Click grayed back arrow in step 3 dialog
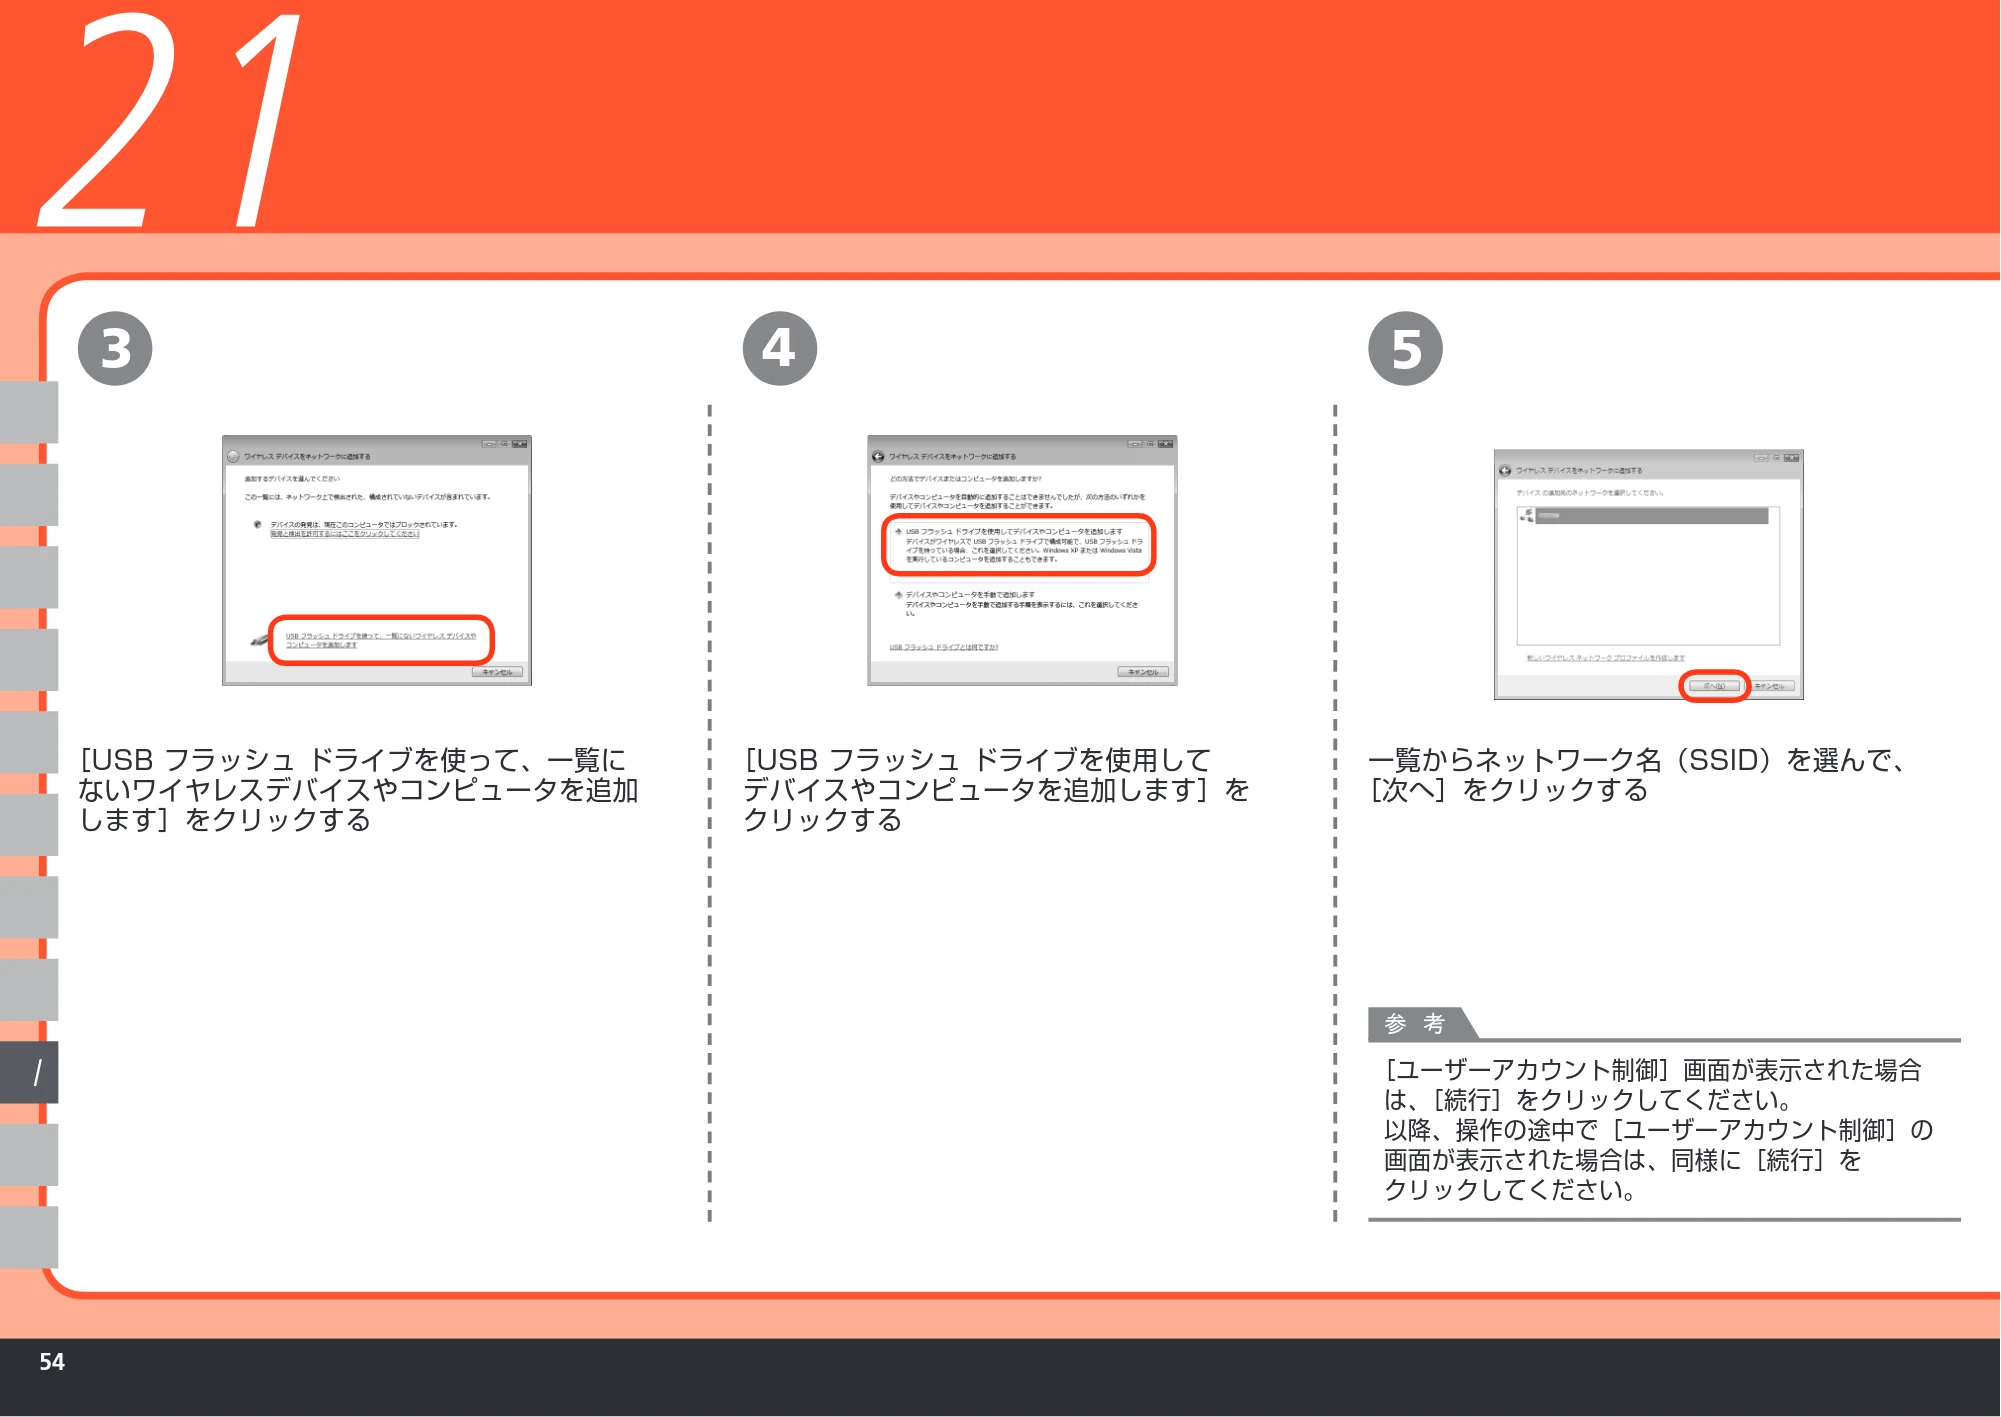 [233, 457]
